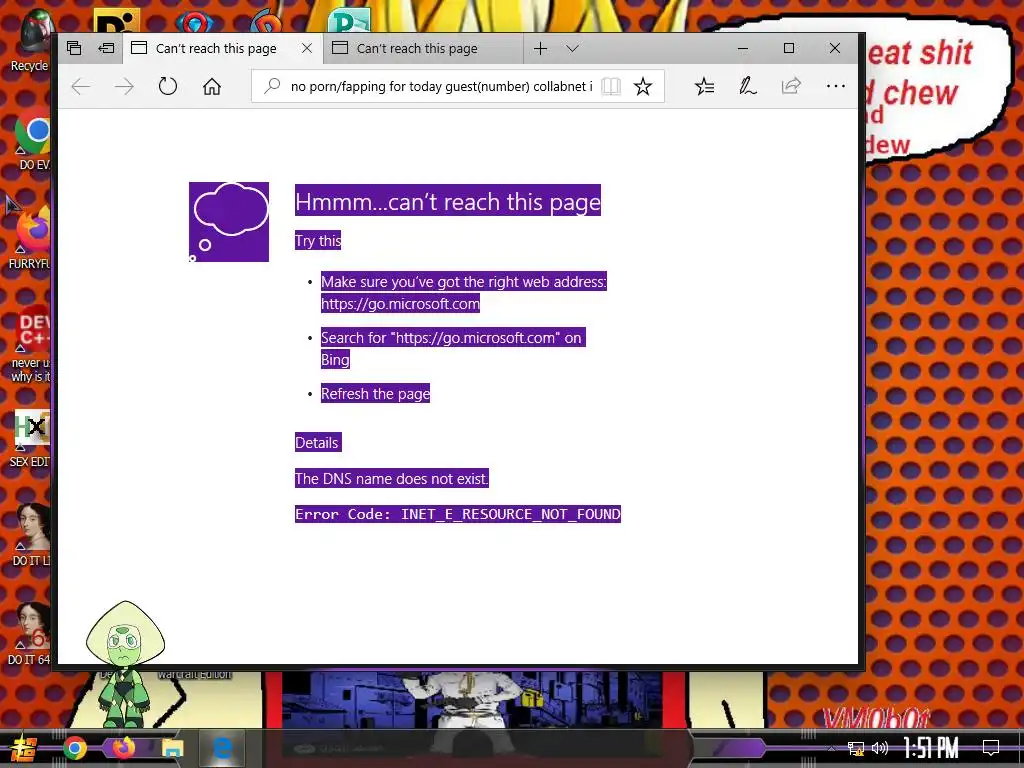Share this page icon
The image size is (1024, 768).
point(791,86)
